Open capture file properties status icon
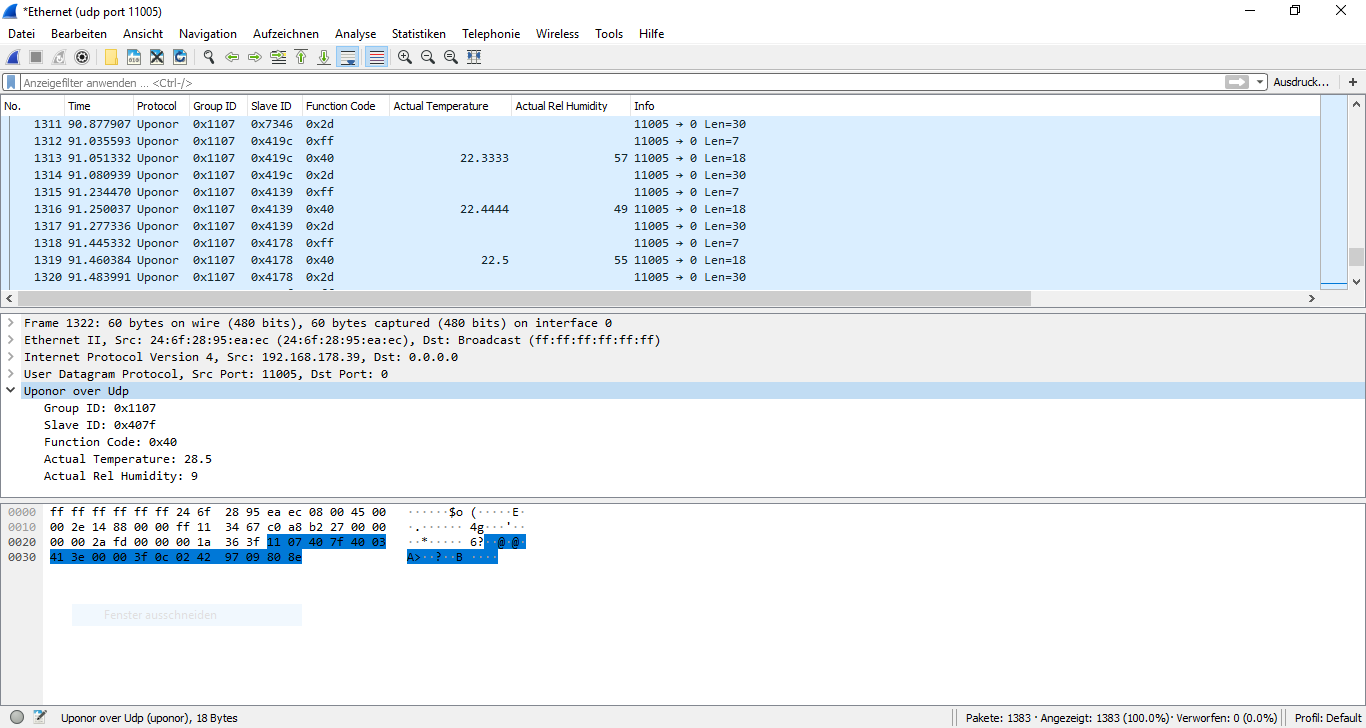The image size is (1366, 728). pyautogui.click(x=40, y=717)
